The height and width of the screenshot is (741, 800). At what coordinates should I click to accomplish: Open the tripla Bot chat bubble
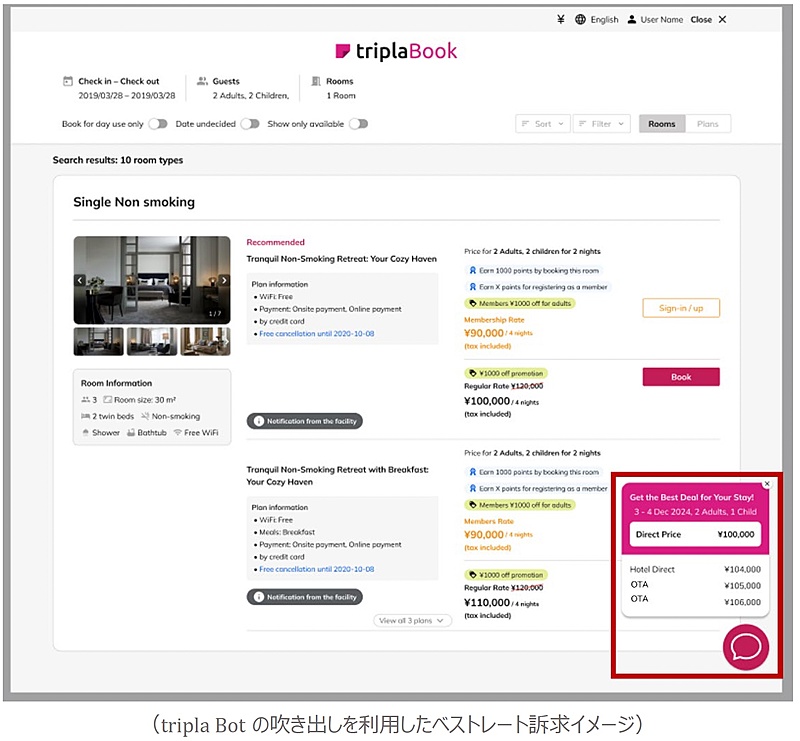(x=746, y=647)
